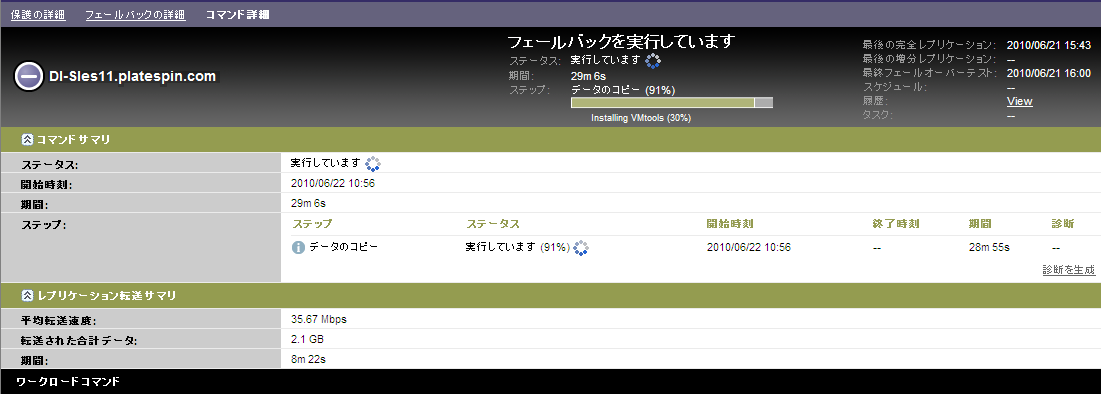Click the ステップ column header
The image size is (1101, 394).
click(x=312, y=223)
